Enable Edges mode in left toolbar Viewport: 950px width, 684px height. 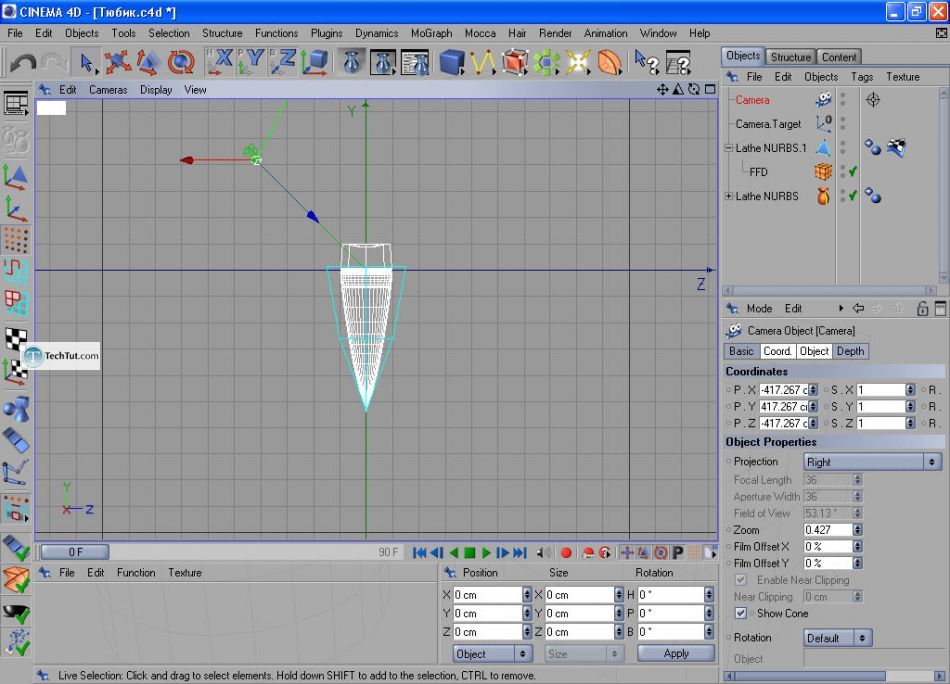pos(16,271)
